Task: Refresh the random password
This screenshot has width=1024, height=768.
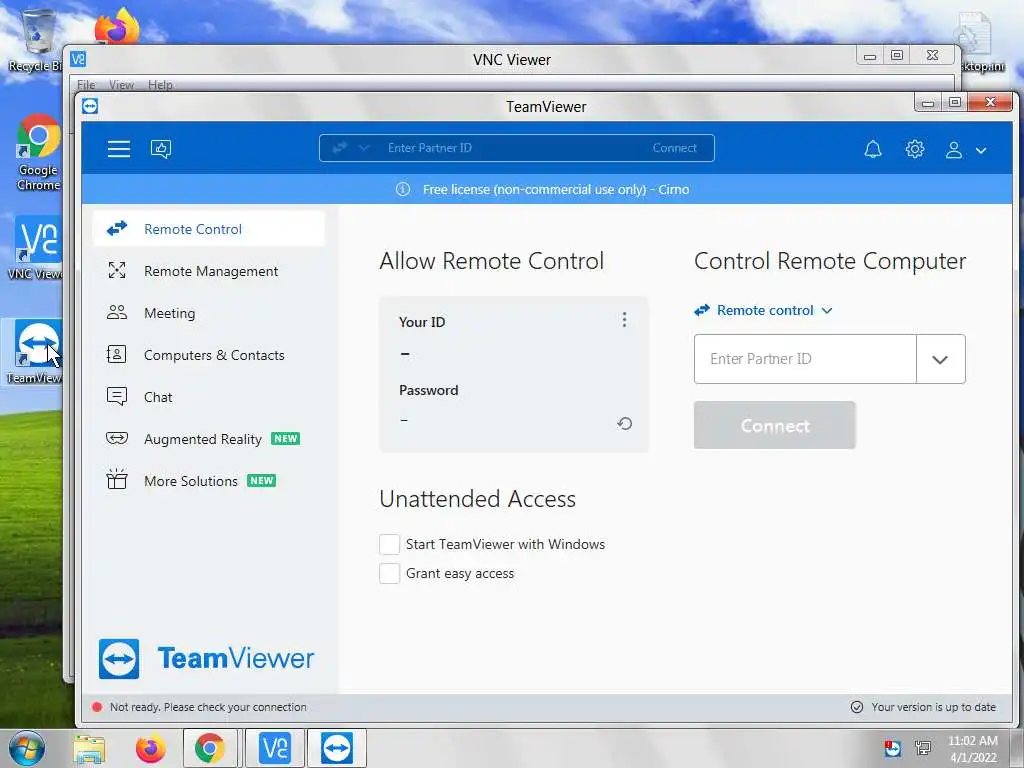Action: pos(624,423)
